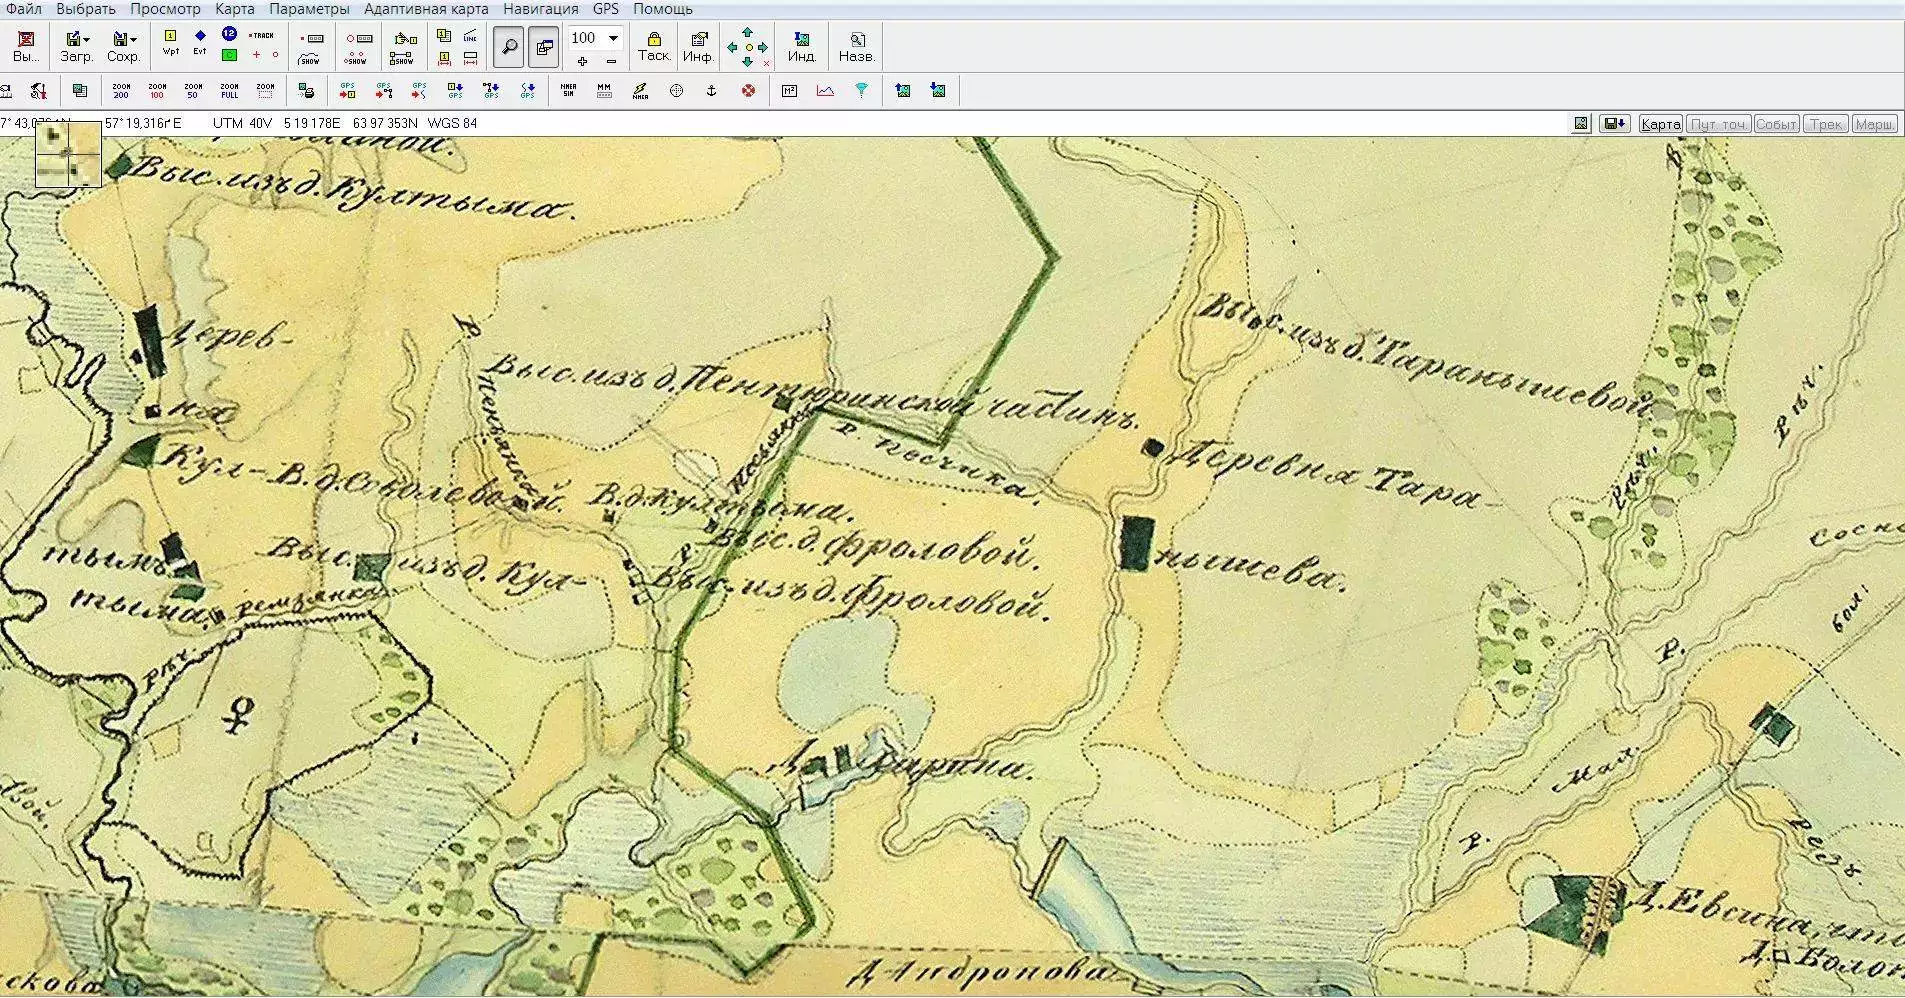
Task: Open the Help (Помощь) menu
Action: coord(662,9)
